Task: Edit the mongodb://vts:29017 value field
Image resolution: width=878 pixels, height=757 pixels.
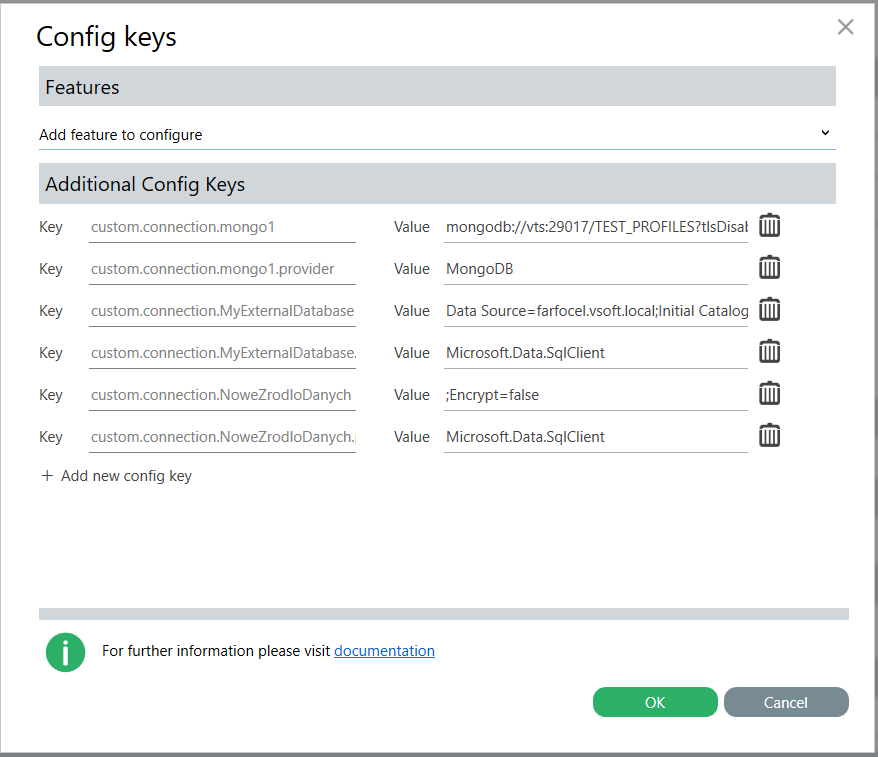Action: 596,227
